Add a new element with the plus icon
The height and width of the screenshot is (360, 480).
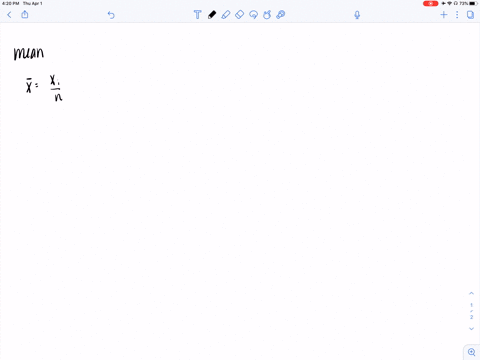(x=444, y=15)
